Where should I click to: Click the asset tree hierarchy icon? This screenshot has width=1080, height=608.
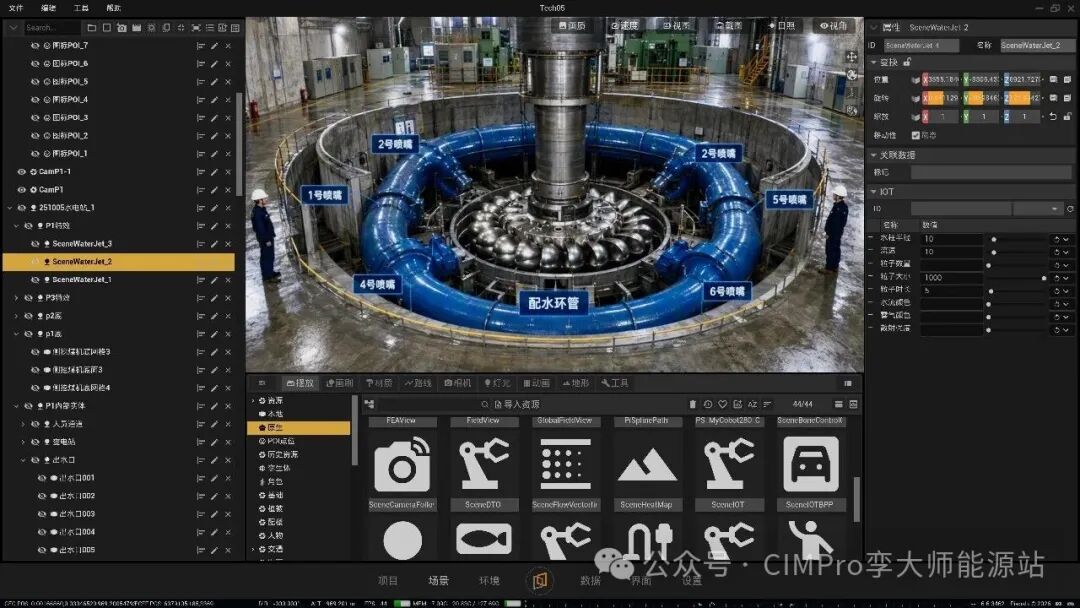pos(370,404)
